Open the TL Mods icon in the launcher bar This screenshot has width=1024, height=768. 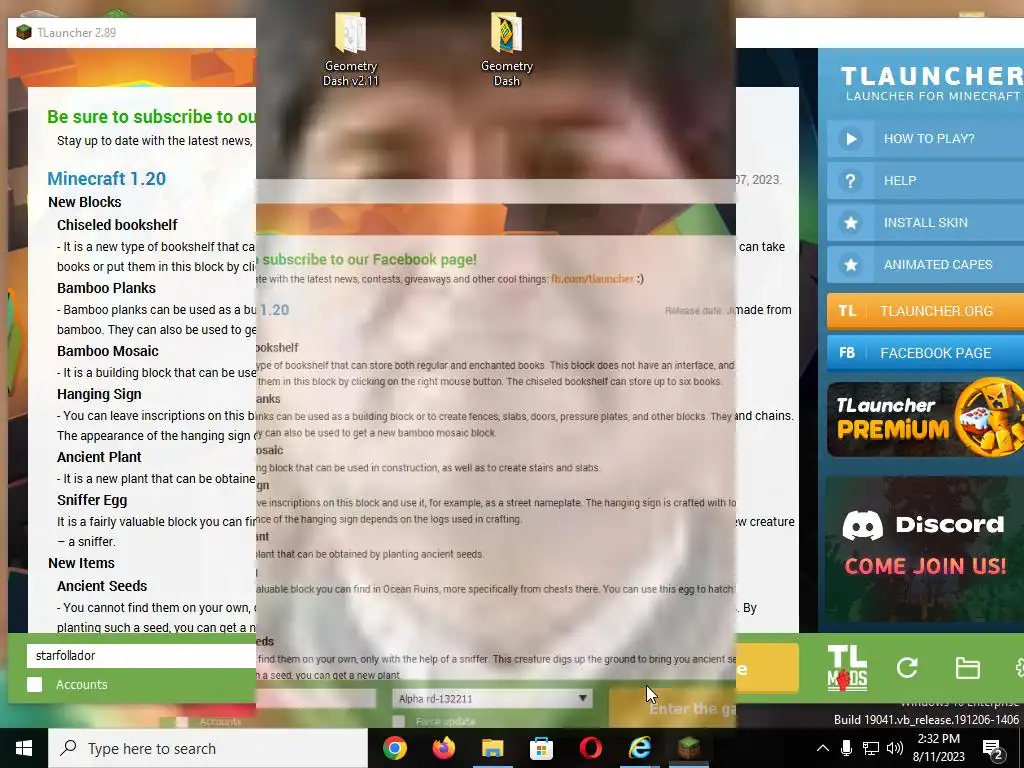[847, 668]
